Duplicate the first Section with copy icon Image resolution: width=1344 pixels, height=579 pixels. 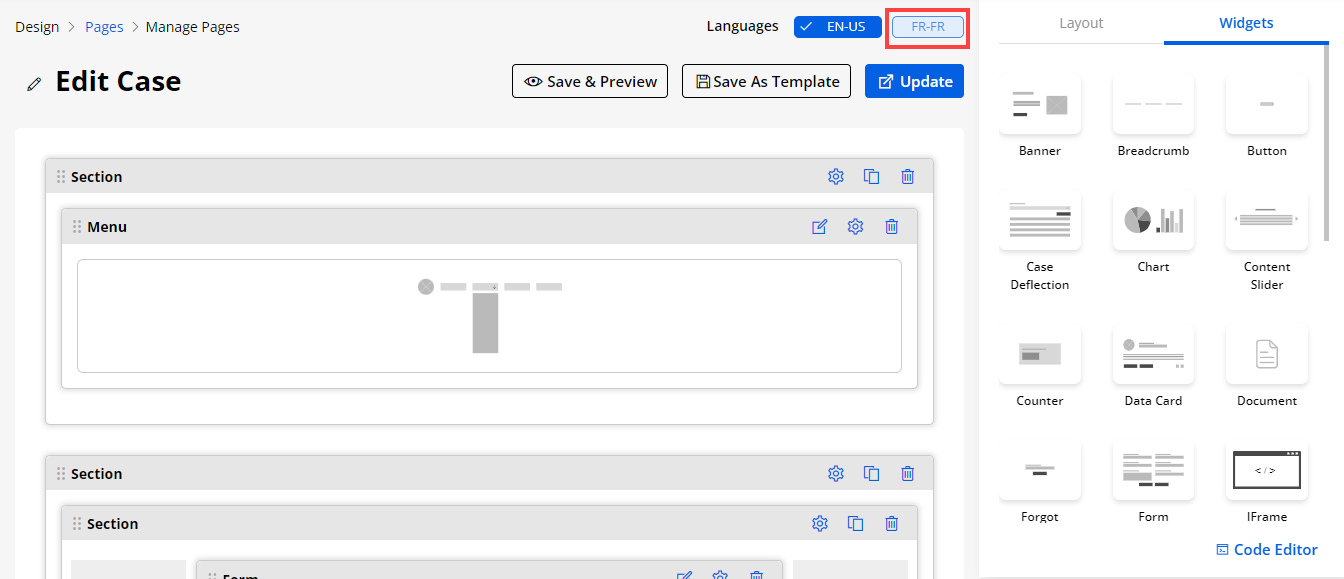tap(871, 177)
